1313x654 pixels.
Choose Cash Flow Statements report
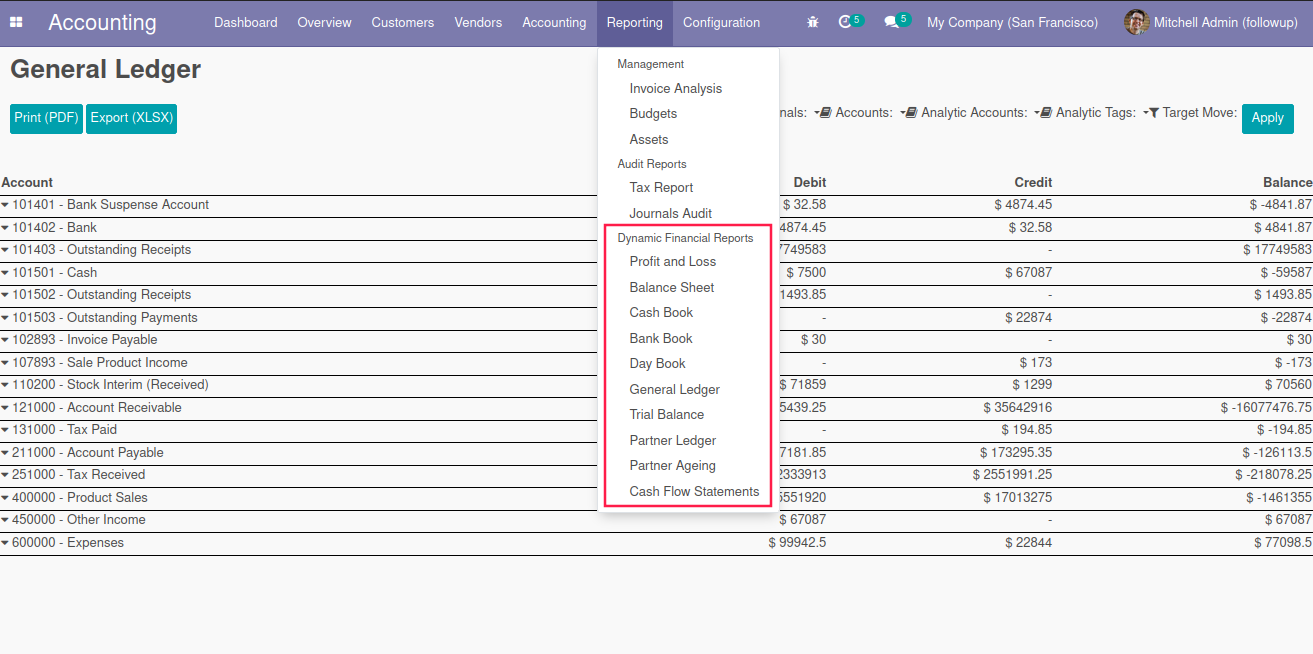[x=694, y=491]
